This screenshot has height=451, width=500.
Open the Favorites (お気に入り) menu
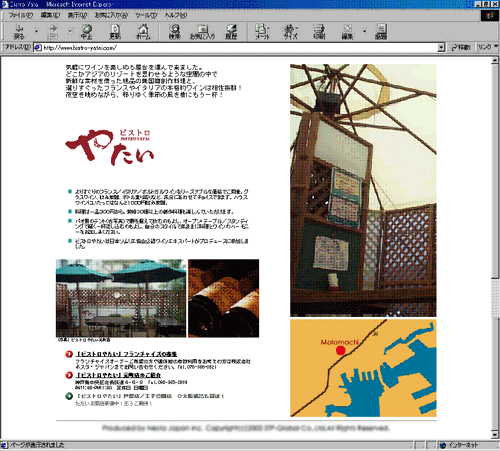pyautogui.click(x=111, y=15)
